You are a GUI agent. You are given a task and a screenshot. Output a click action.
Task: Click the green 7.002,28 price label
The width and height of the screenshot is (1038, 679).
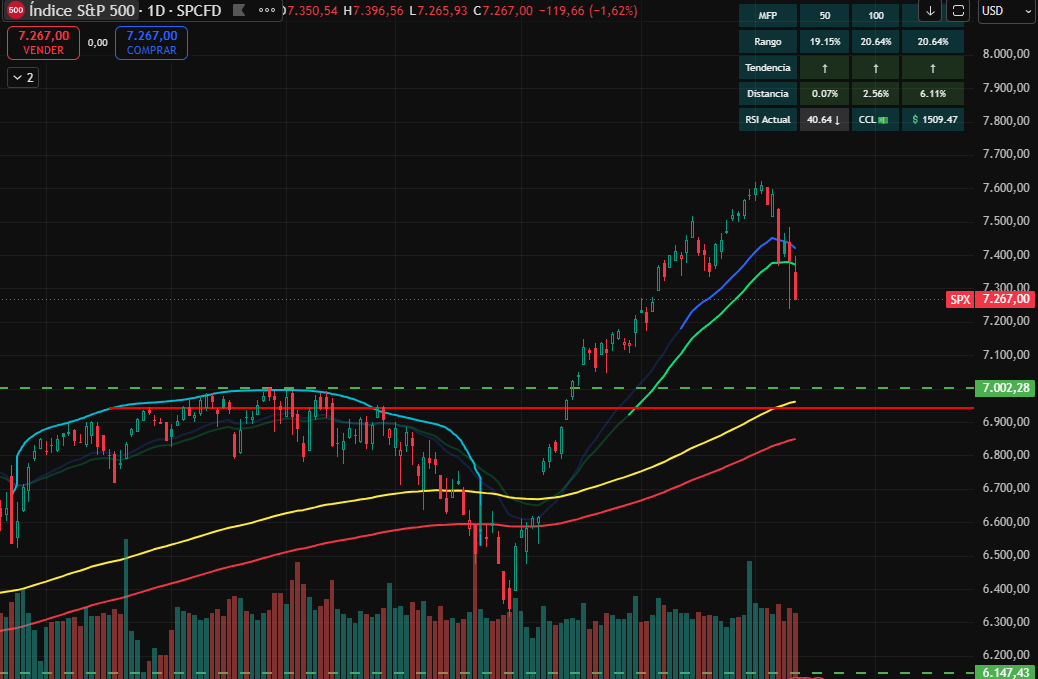point(1005,388)
